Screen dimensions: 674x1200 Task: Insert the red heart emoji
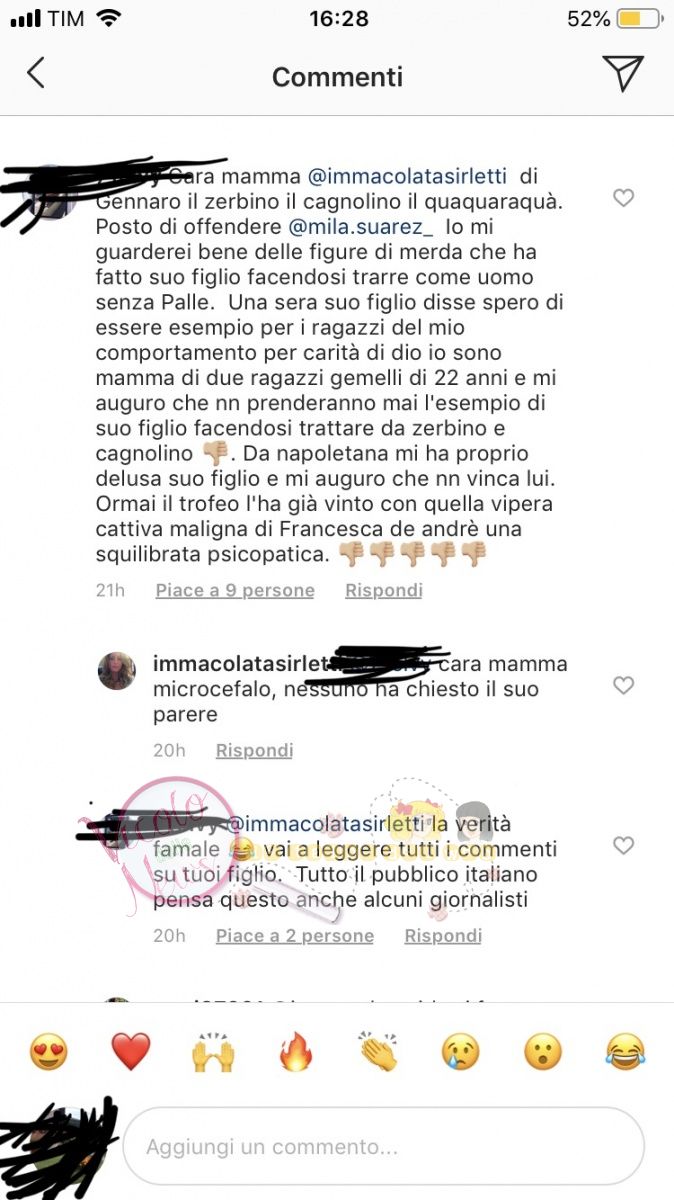point(130,1052)
